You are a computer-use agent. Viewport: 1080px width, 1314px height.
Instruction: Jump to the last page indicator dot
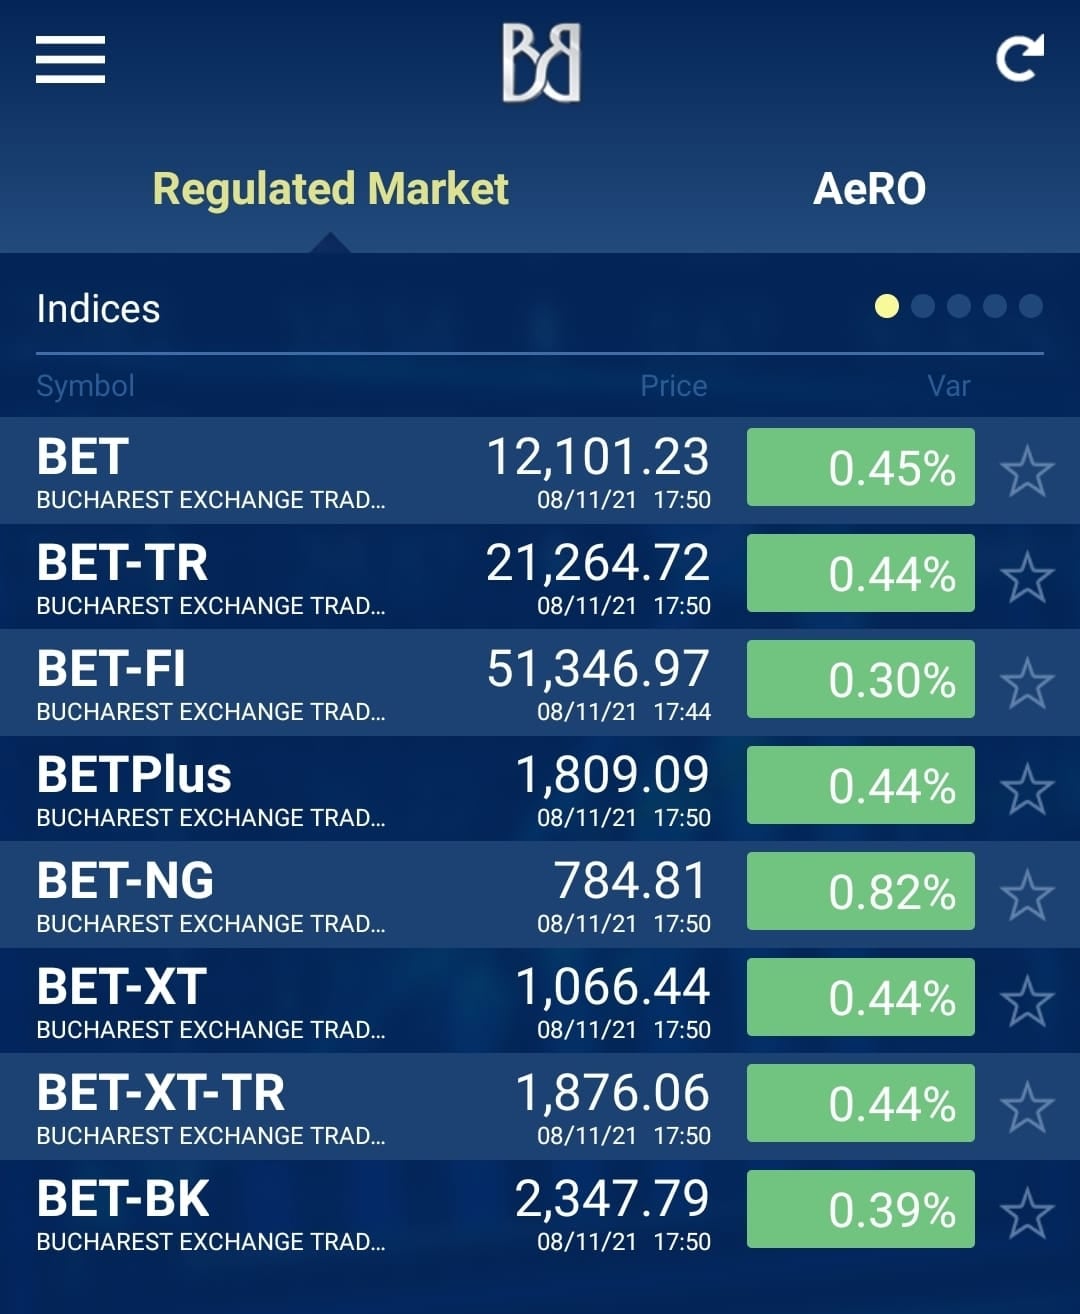1031,306
